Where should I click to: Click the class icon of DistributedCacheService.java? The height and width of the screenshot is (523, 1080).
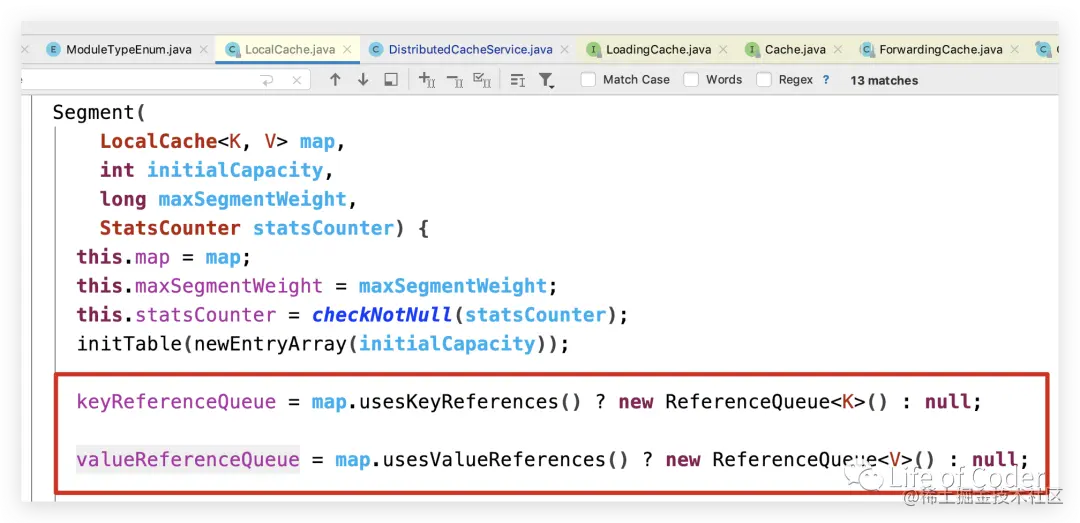(x=375, y=50)
